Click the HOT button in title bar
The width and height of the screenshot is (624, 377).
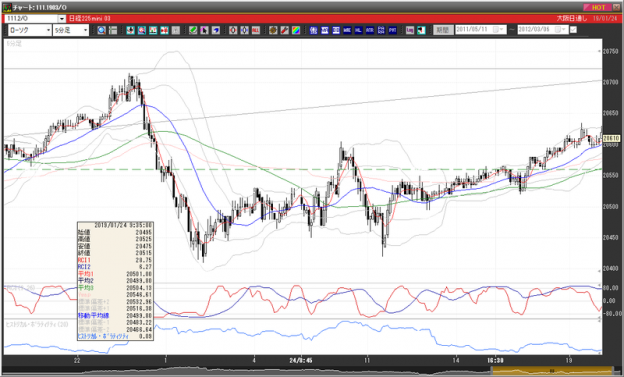pos(597,7)
